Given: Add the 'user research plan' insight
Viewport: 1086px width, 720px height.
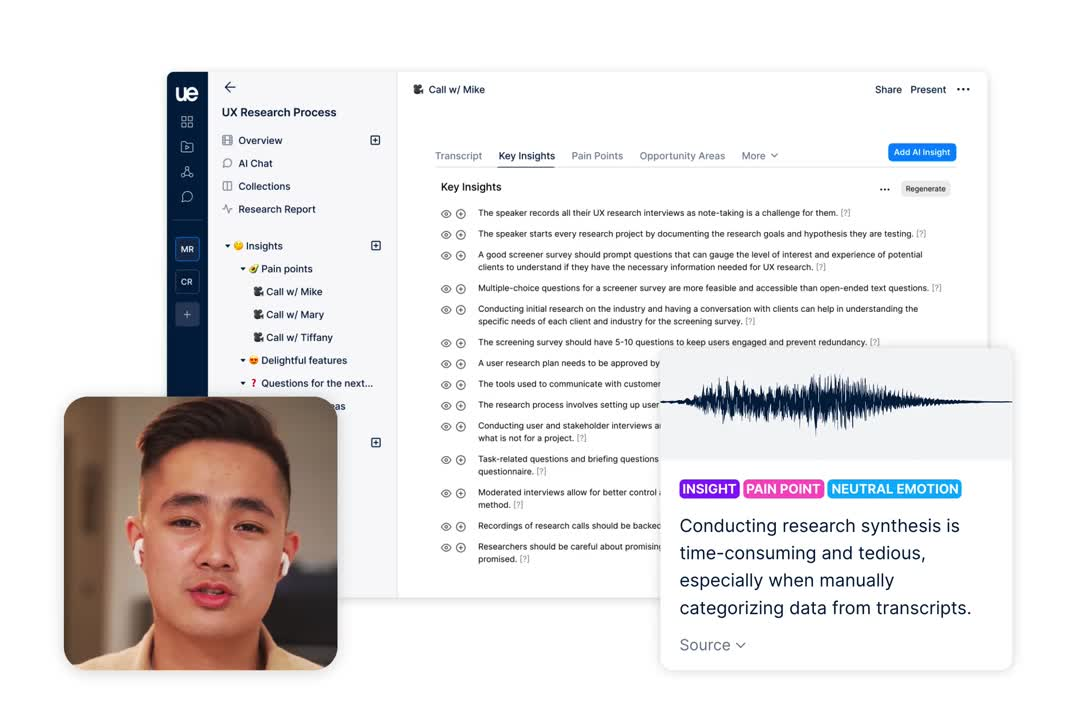Looking at the screenshot, I should coord(461,363).
